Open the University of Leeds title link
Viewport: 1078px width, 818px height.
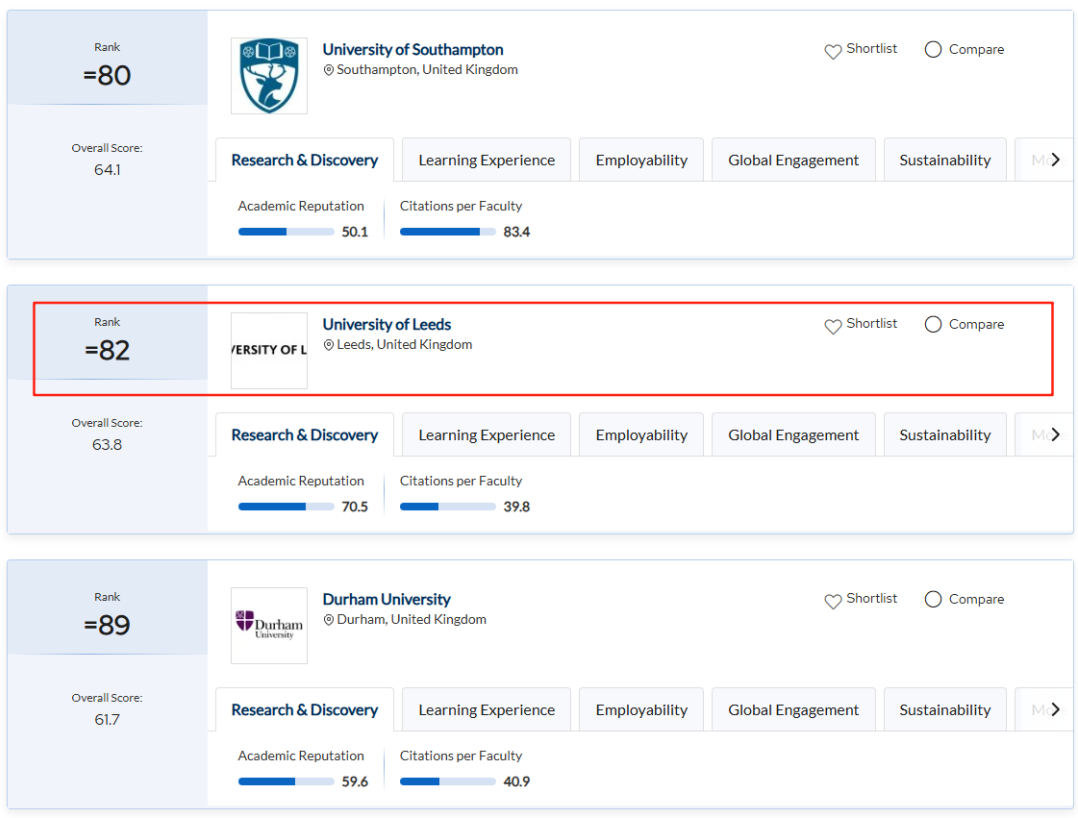[386, 324]
